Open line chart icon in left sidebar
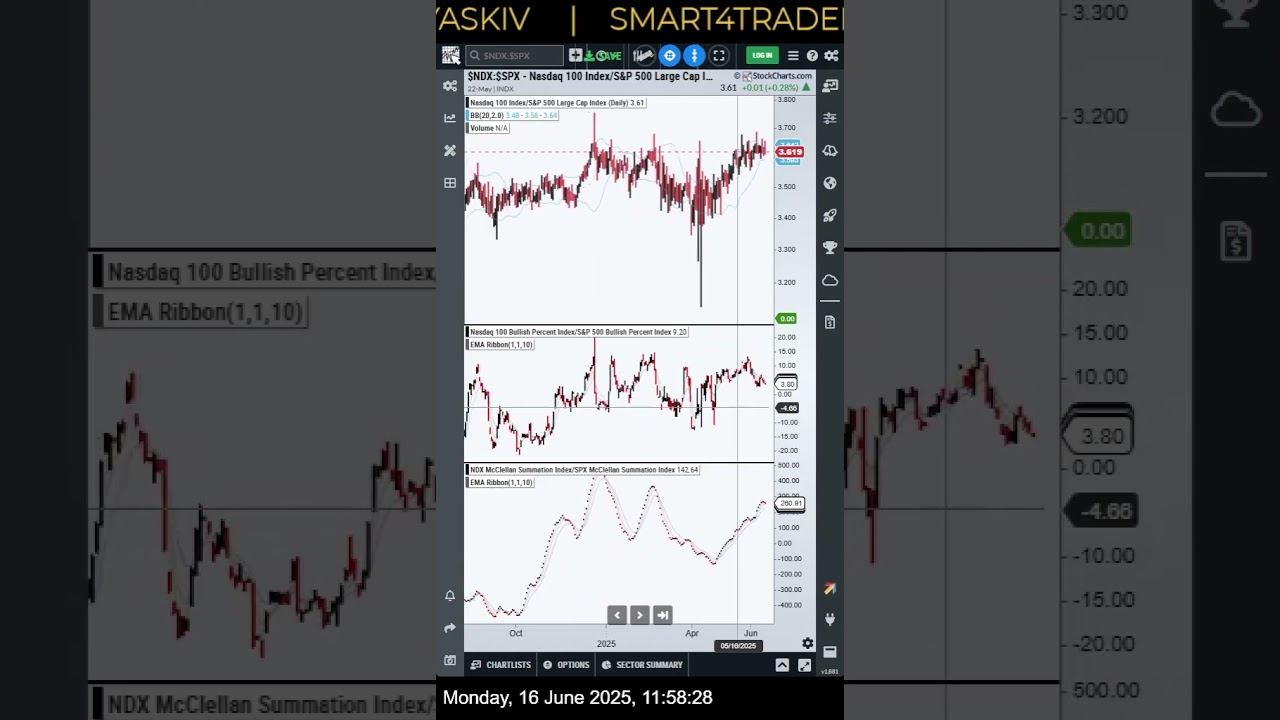 pyautogui.click(x=450, y=118)
